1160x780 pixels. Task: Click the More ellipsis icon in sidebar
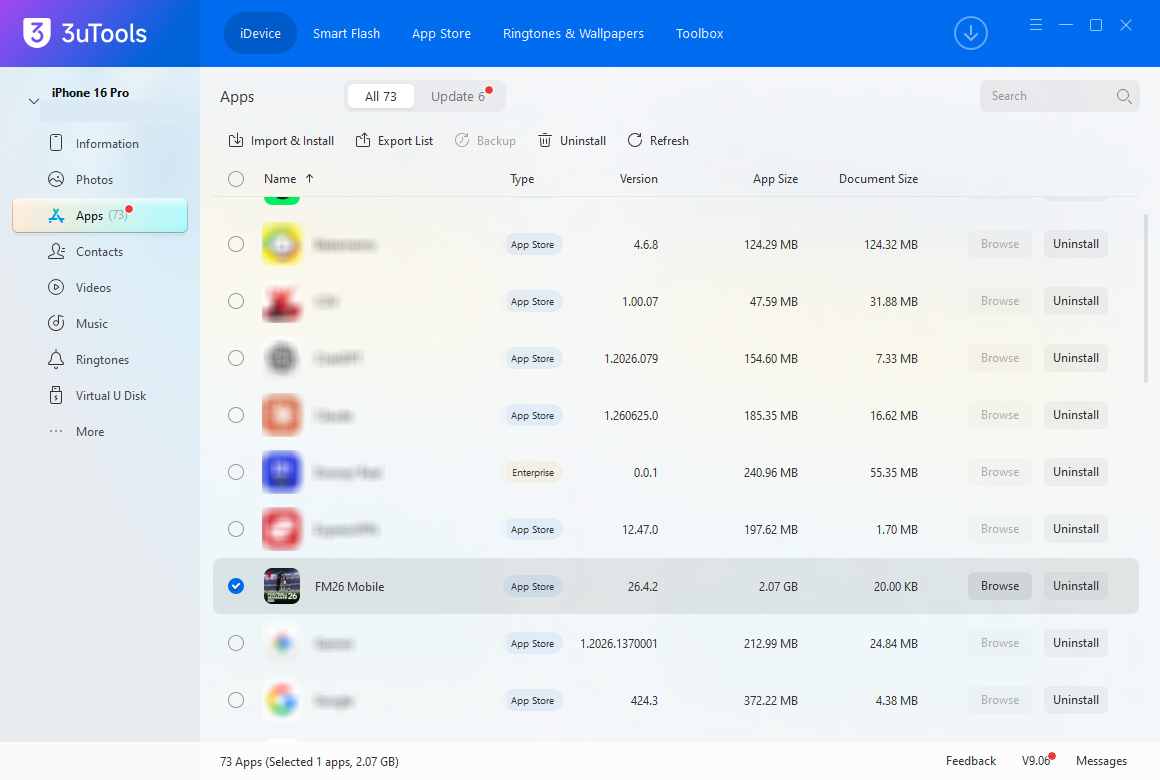pos(56,431)
